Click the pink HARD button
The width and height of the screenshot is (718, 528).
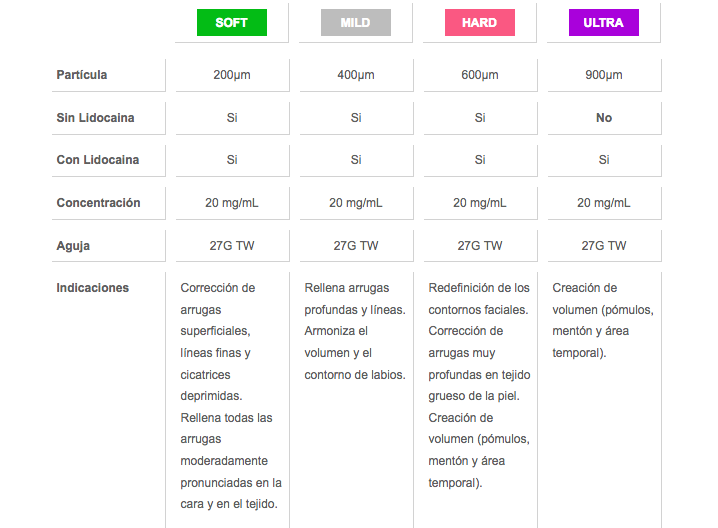[479, 23]
